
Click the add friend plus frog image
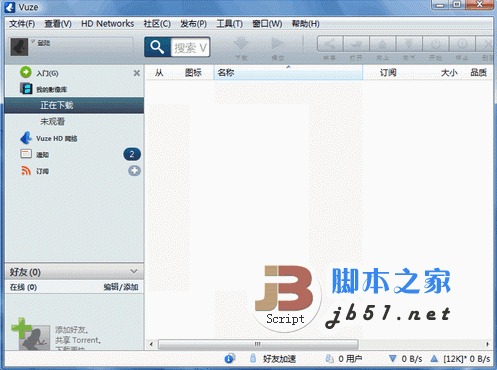coord(30,334)
